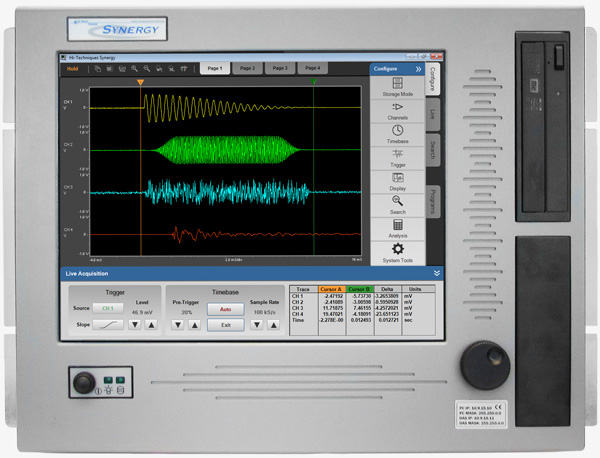This screenshot has height=458, width=600.
Task: Click the orange Cursor A marker
Action: pyautogui.click(x=141, y=80)
